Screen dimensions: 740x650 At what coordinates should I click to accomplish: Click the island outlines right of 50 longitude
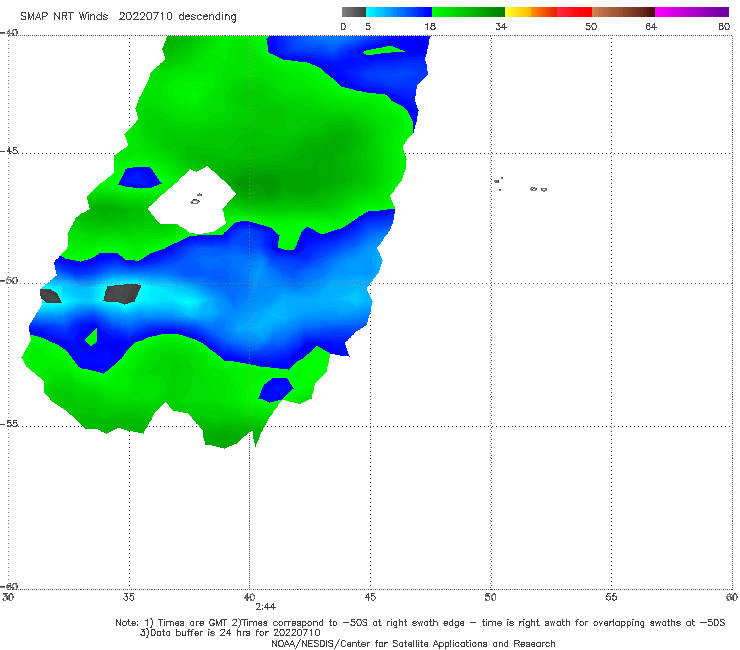520,185
